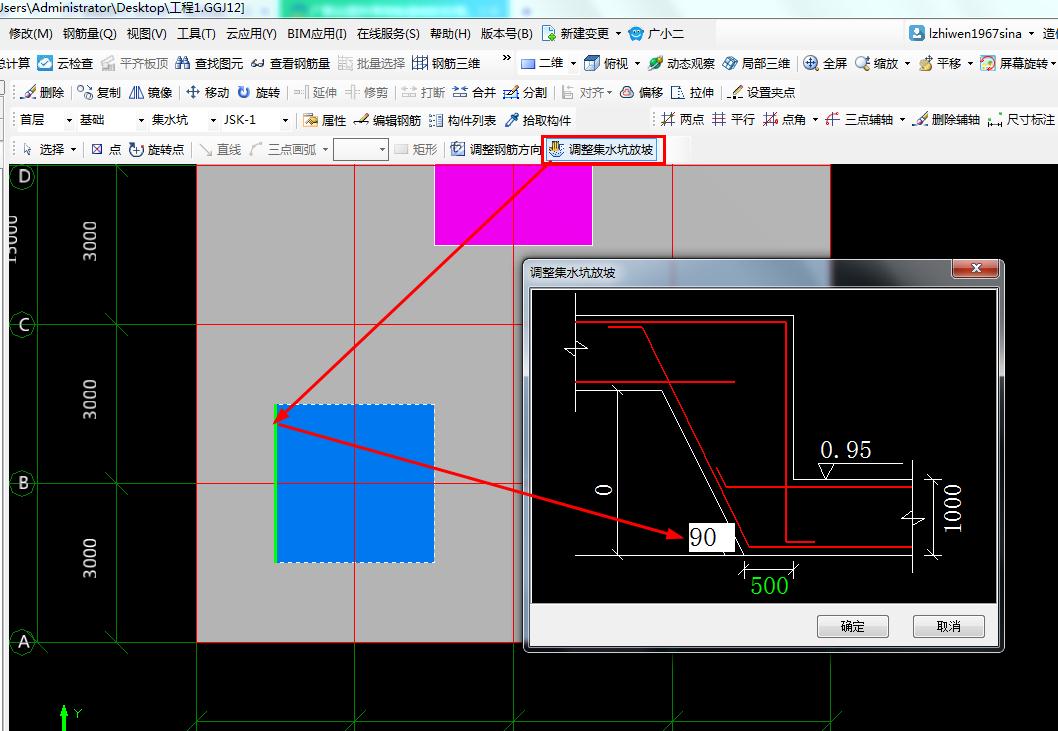The image size is (1058, 731).
Task: Click the 云检查 cloud check icon
Action: 45,63
